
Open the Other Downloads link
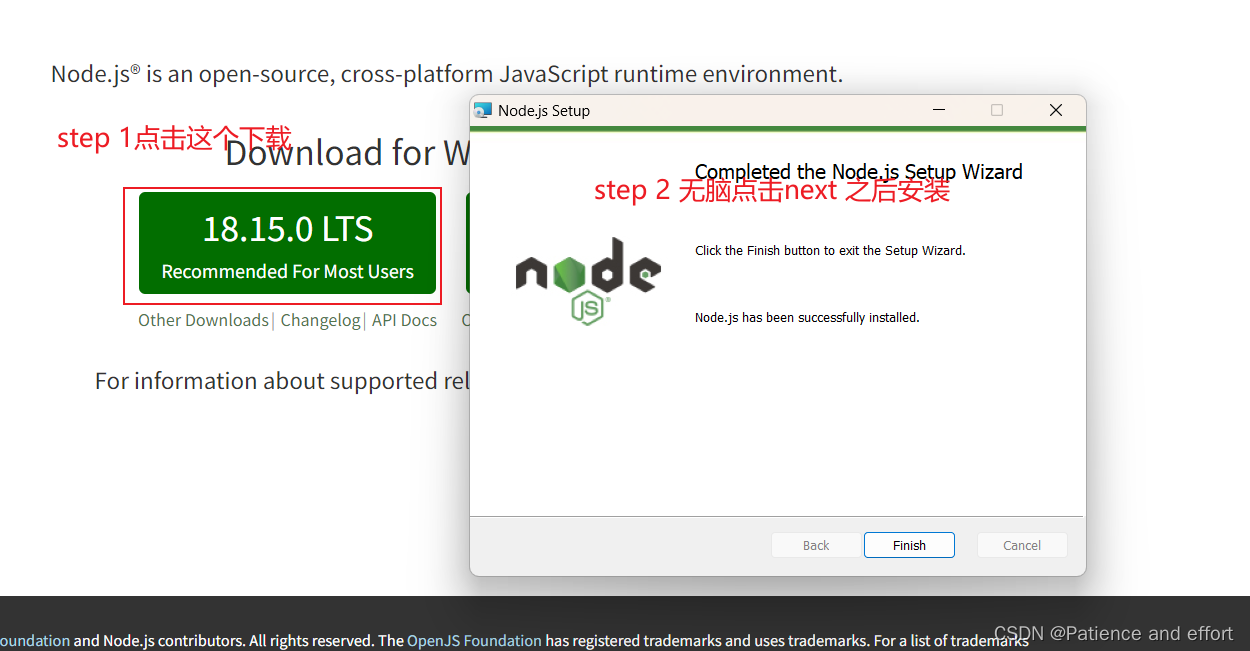pyautogui.click(x=203, y=320)
